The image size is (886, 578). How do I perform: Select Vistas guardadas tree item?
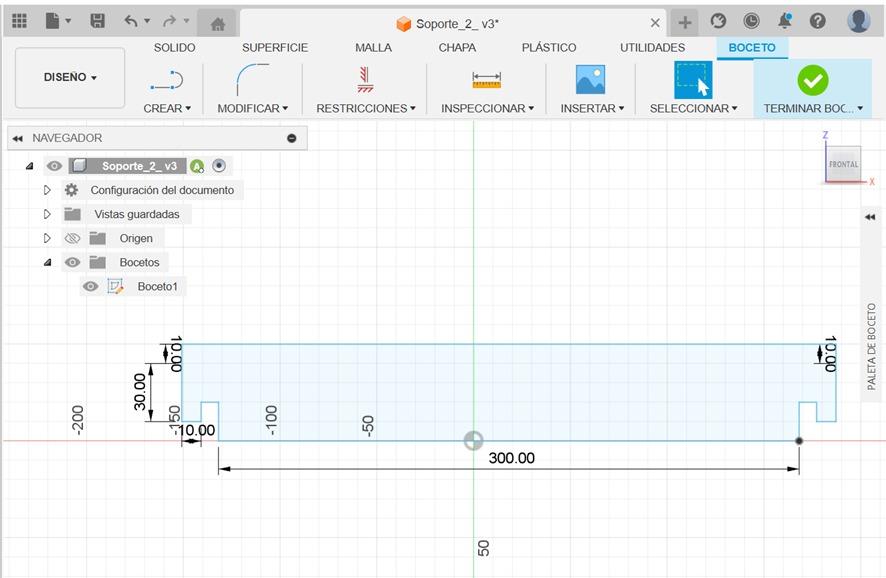point(137,214)
